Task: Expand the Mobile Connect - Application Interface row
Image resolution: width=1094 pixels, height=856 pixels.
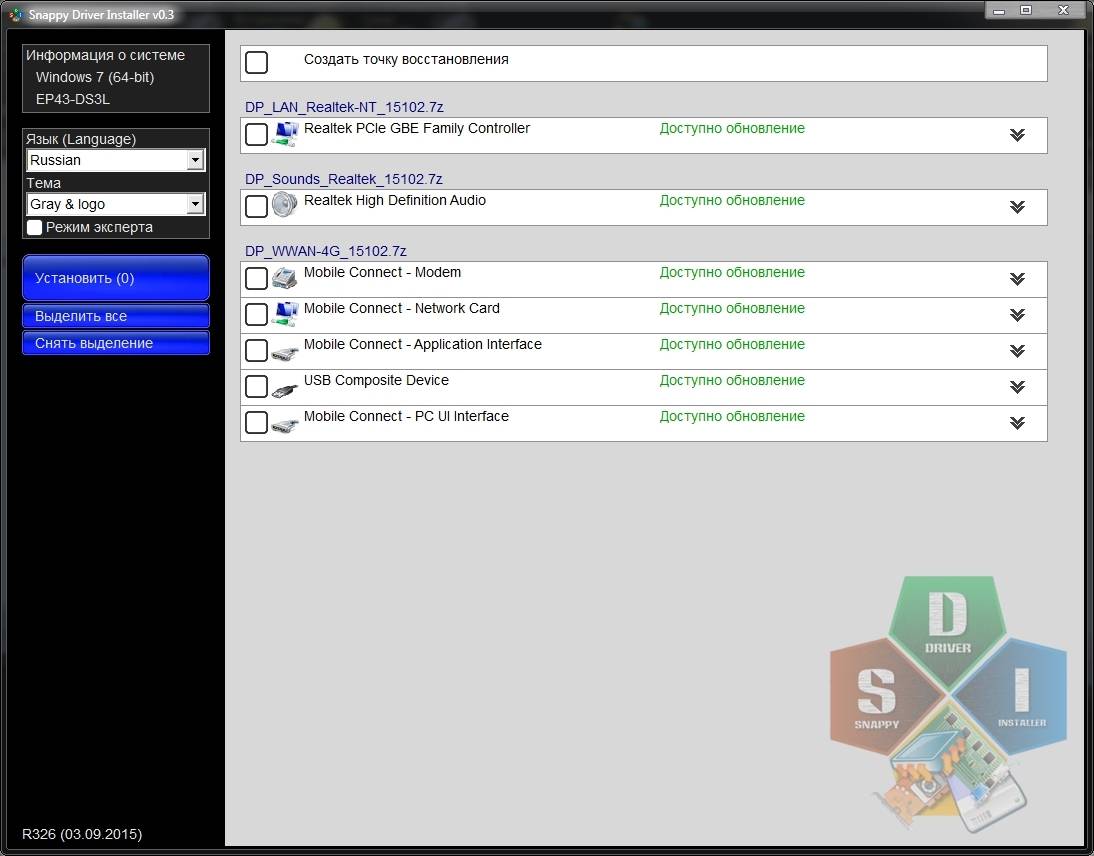Action: (1017, 350)
